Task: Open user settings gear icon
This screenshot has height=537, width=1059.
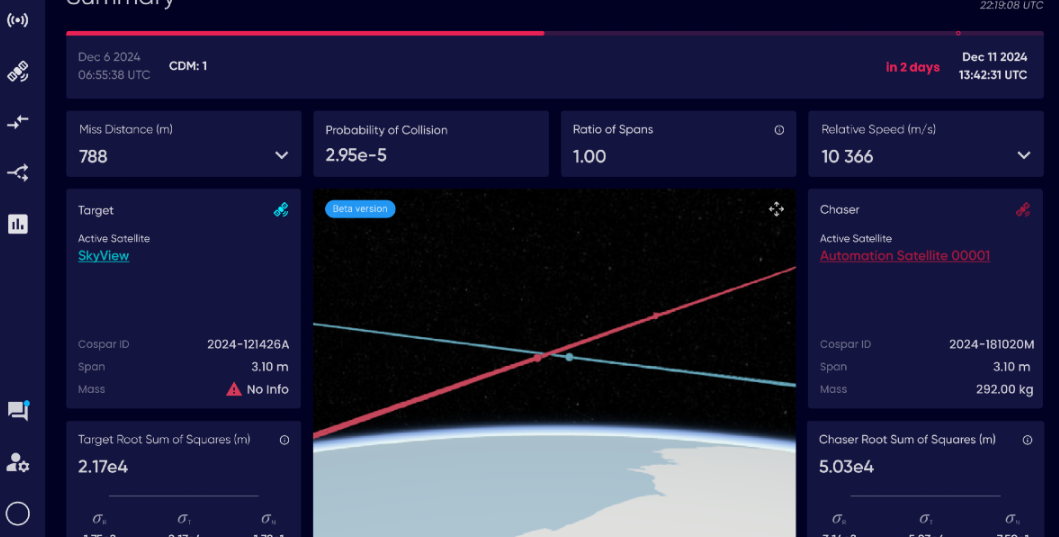Action: pos(18,462)
